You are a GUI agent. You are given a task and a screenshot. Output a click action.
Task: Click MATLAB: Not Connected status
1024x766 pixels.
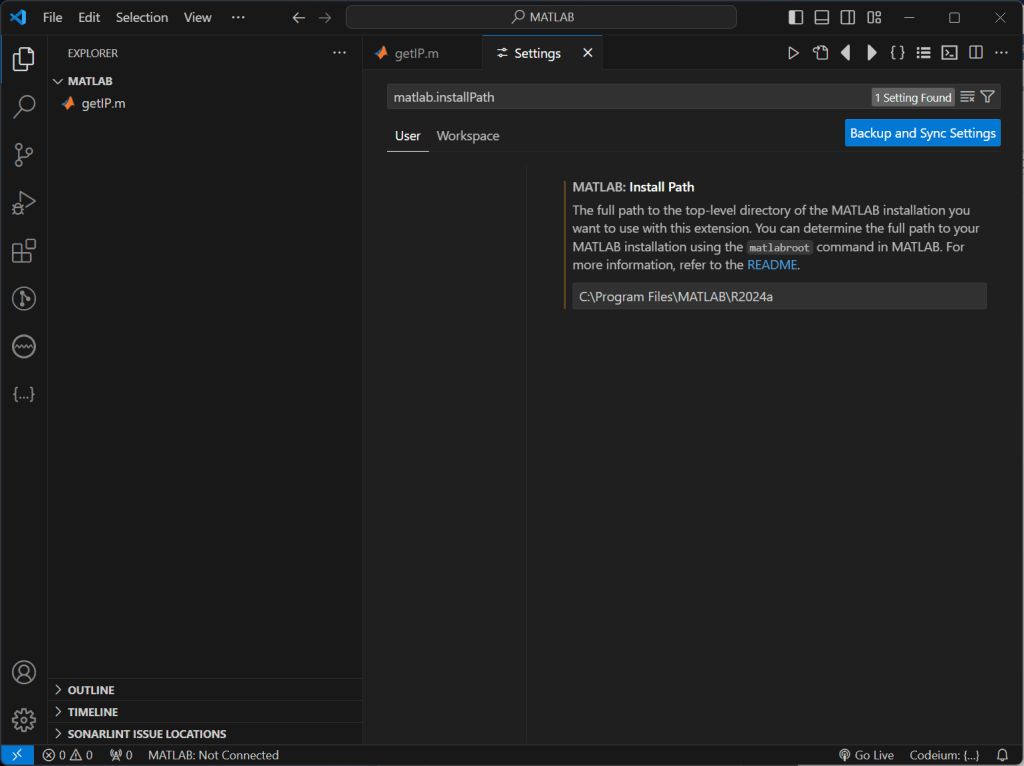click(x=214, y=755)
